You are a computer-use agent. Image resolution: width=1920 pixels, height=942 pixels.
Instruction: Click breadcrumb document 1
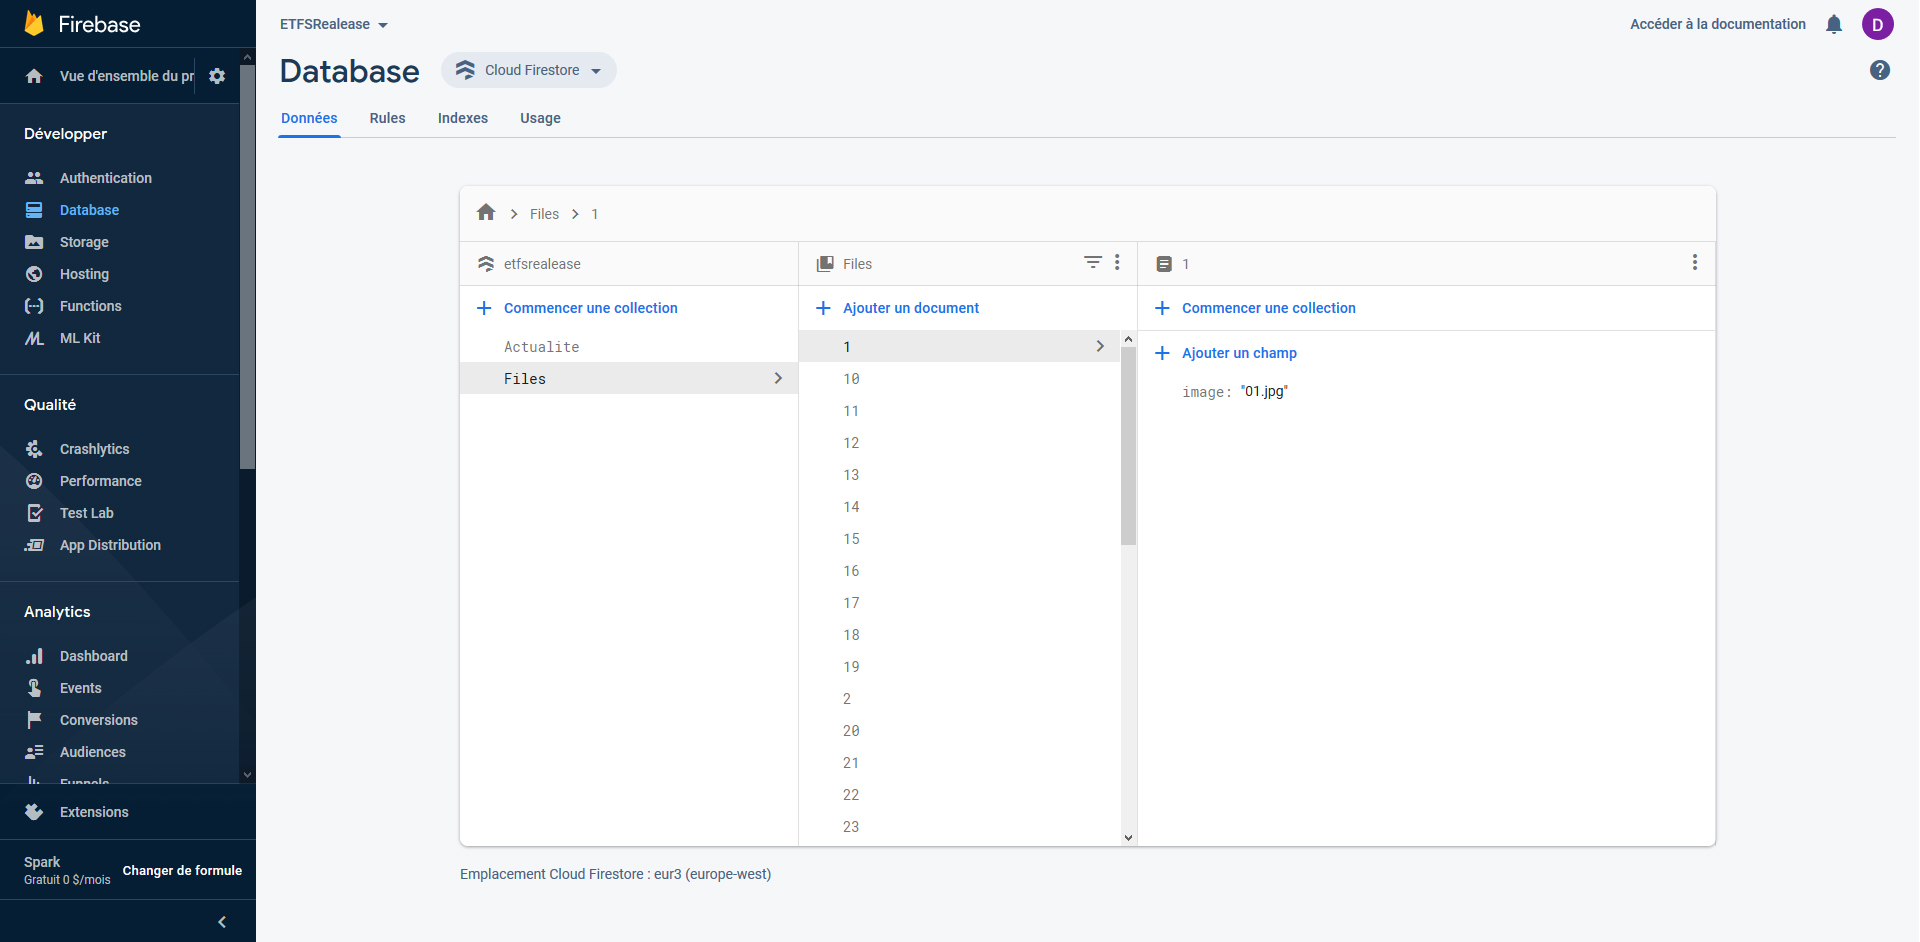pyautogui.click(x=595, y=214)
